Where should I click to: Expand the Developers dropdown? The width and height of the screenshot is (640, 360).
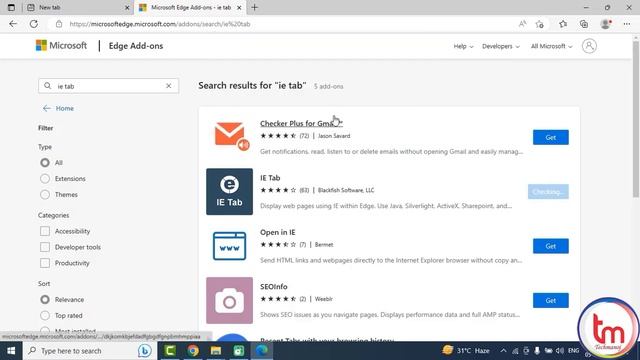[x=501, y=46]
